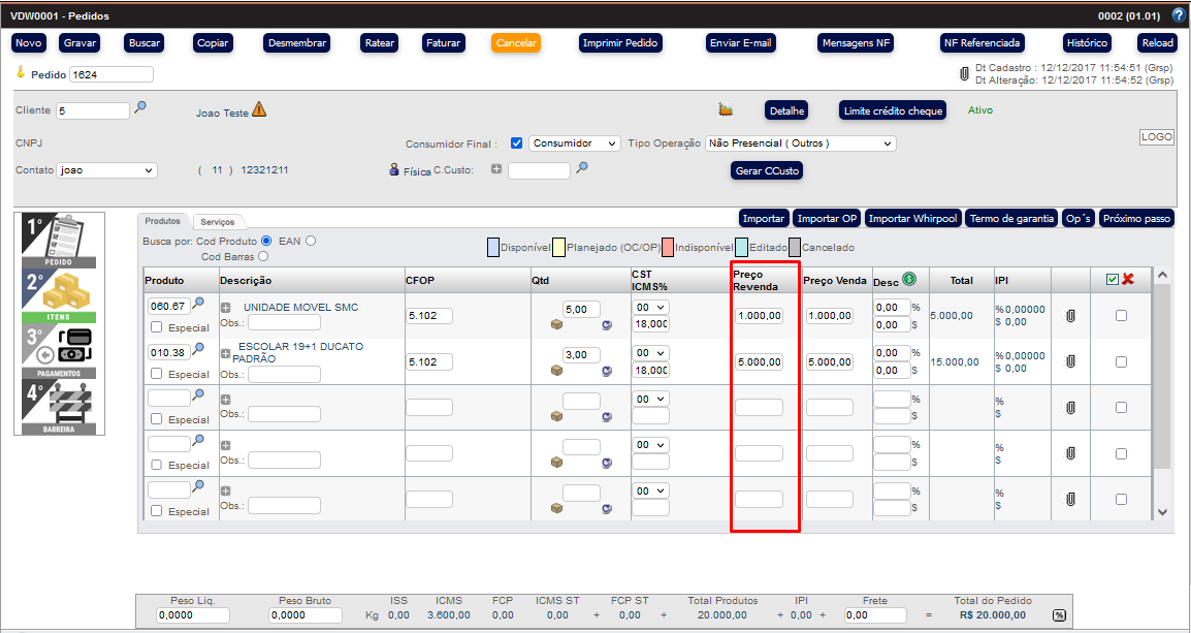The width and height of the screenshot is (1191, 633).
Task: Open attachment paperclip for UNIDADE MOVEL SMC row
Action: [1070, 316]
